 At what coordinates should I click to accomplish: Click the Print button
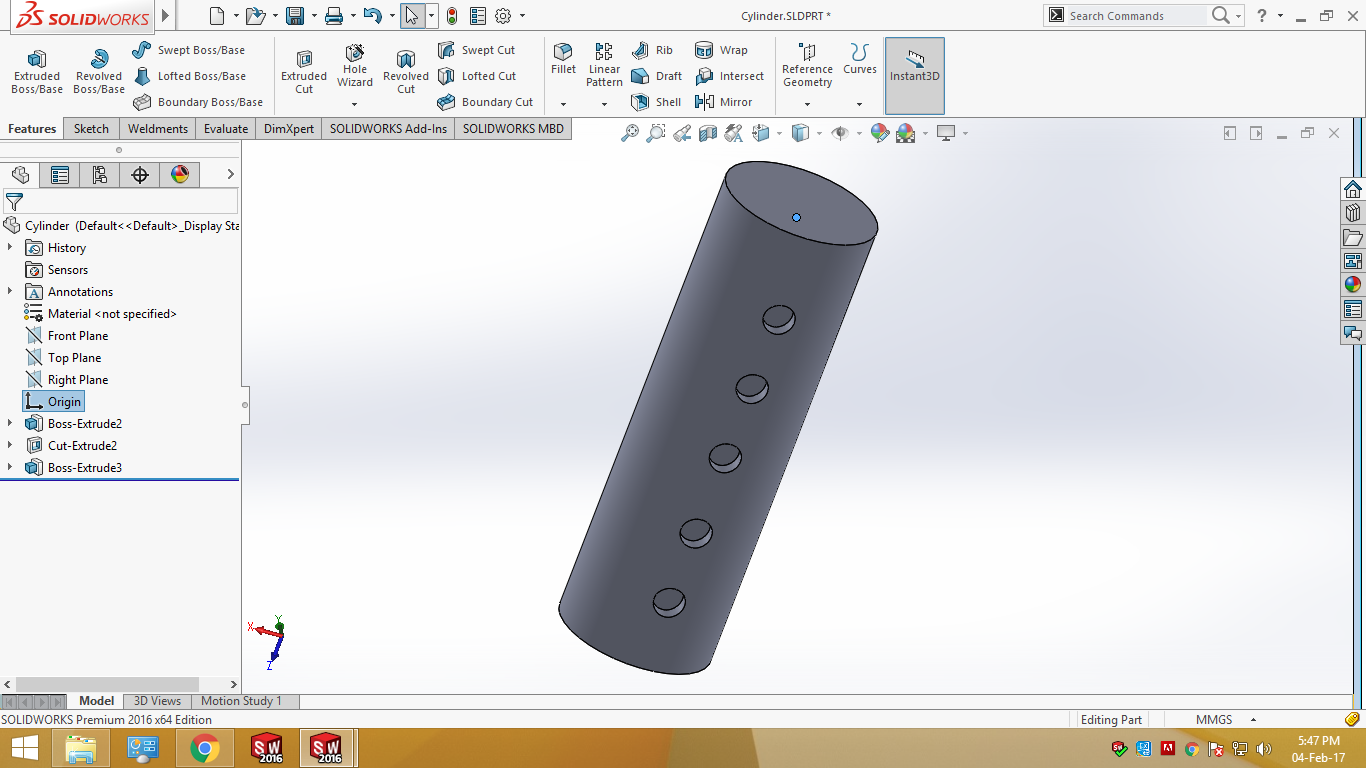click(x=334, y=16)
